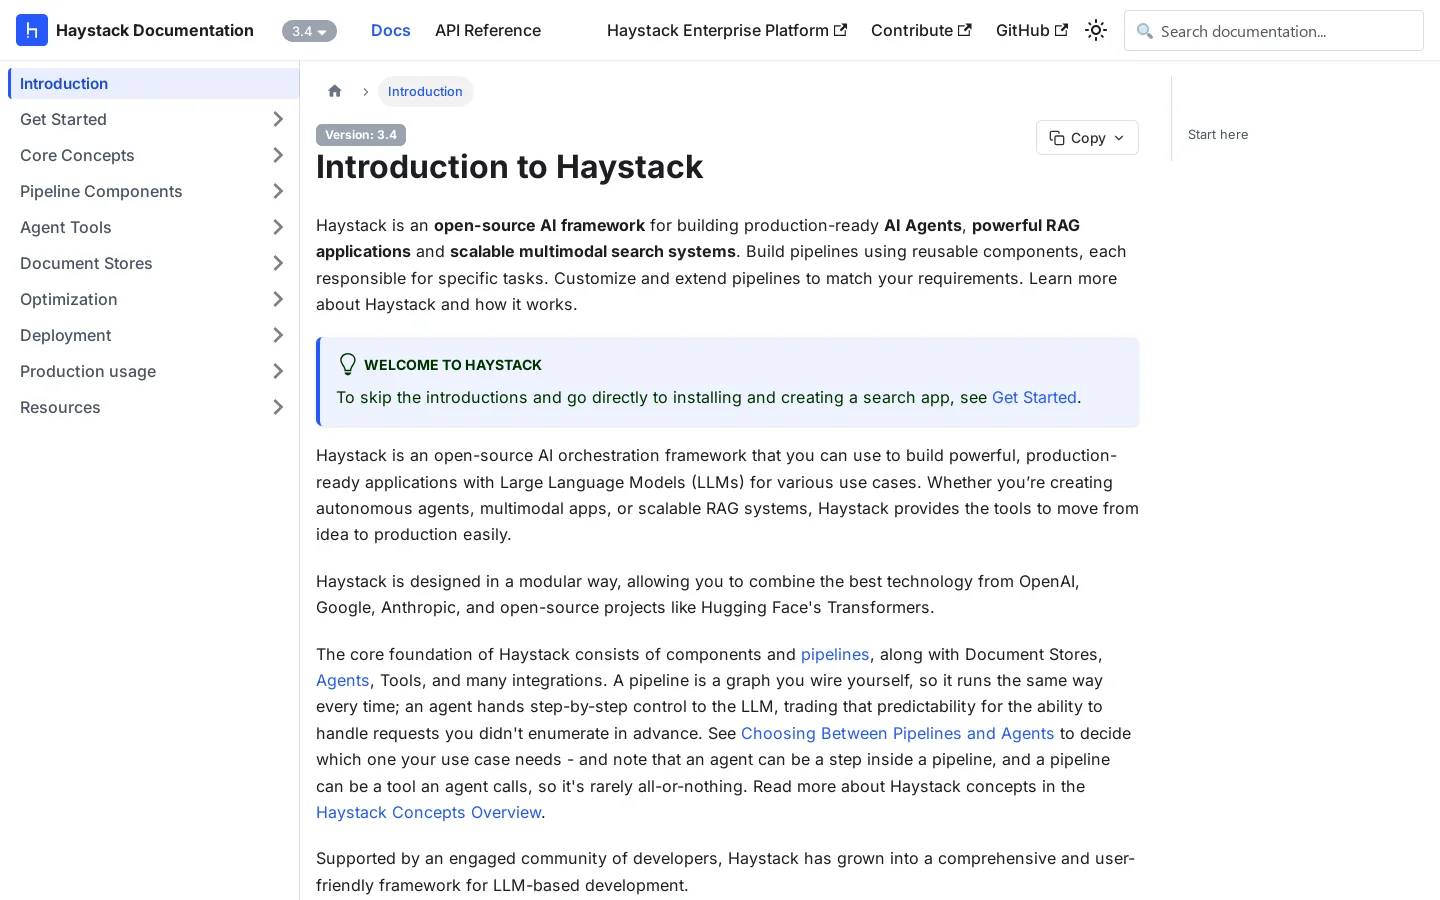1440x900 pixels.
Task: Click the Version: 3.4 badge
Action: click(361, 135)
